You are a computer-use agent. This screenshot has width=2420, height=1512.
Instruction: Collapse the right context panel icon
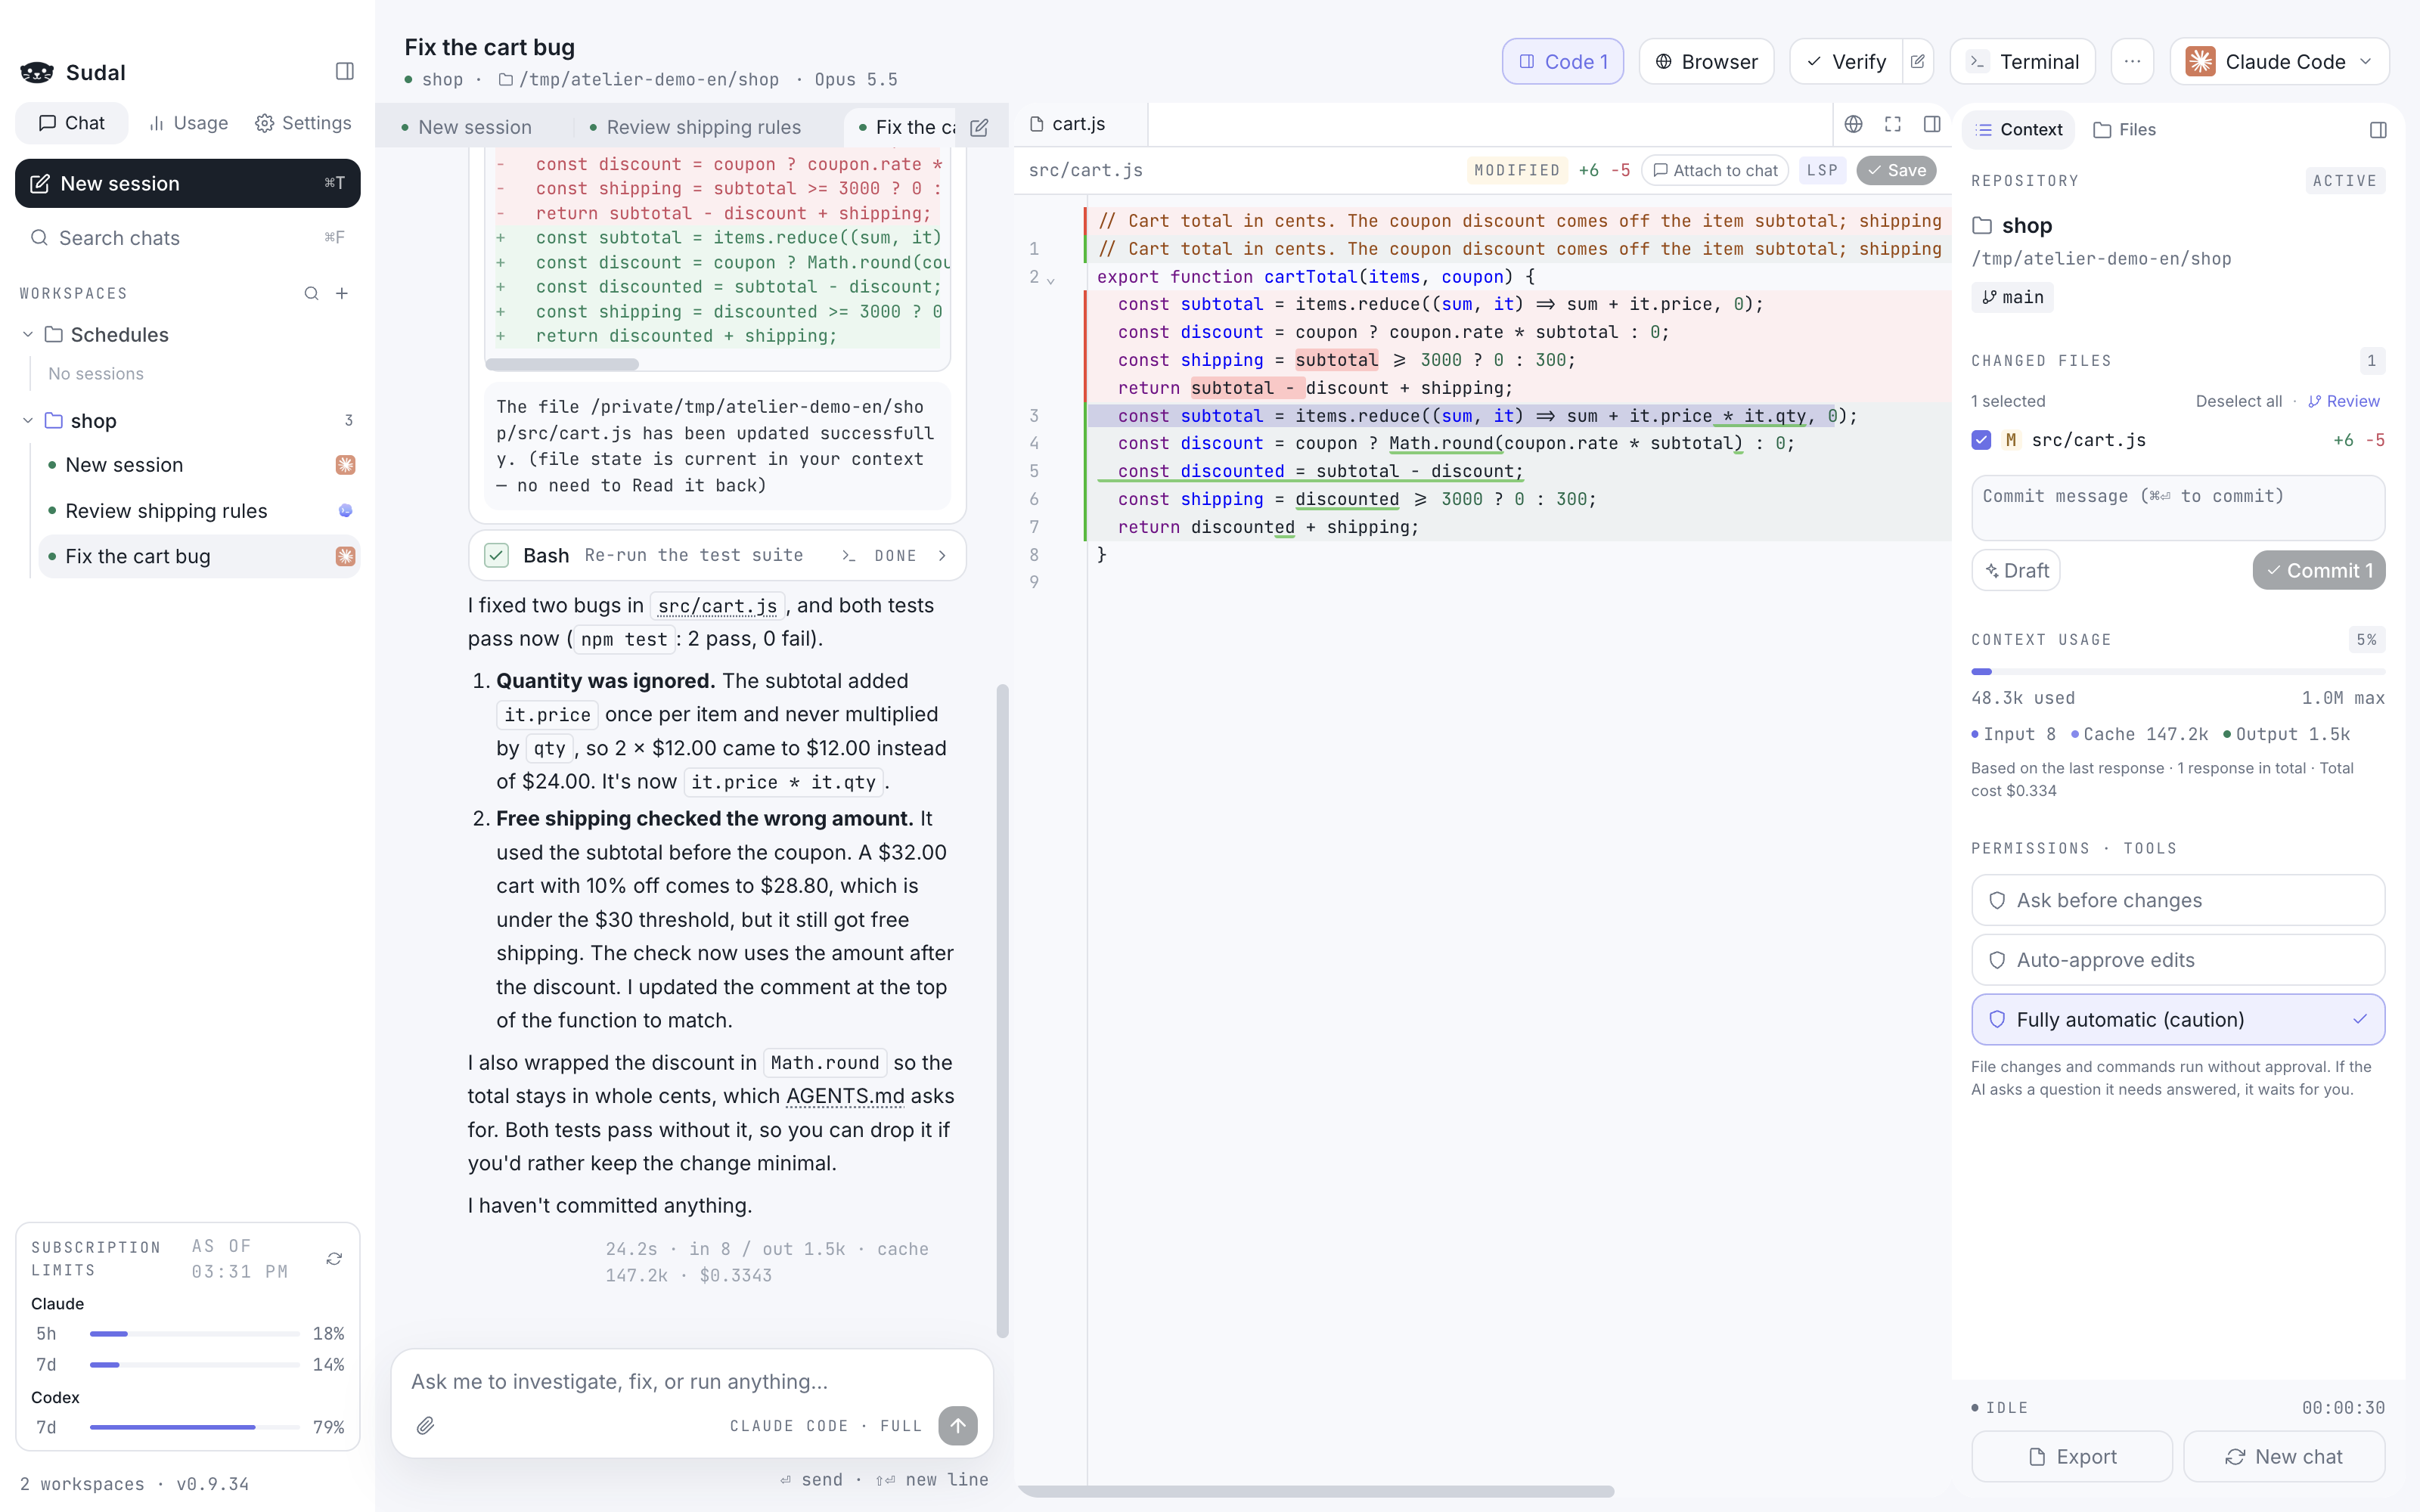click(2378, 130)
